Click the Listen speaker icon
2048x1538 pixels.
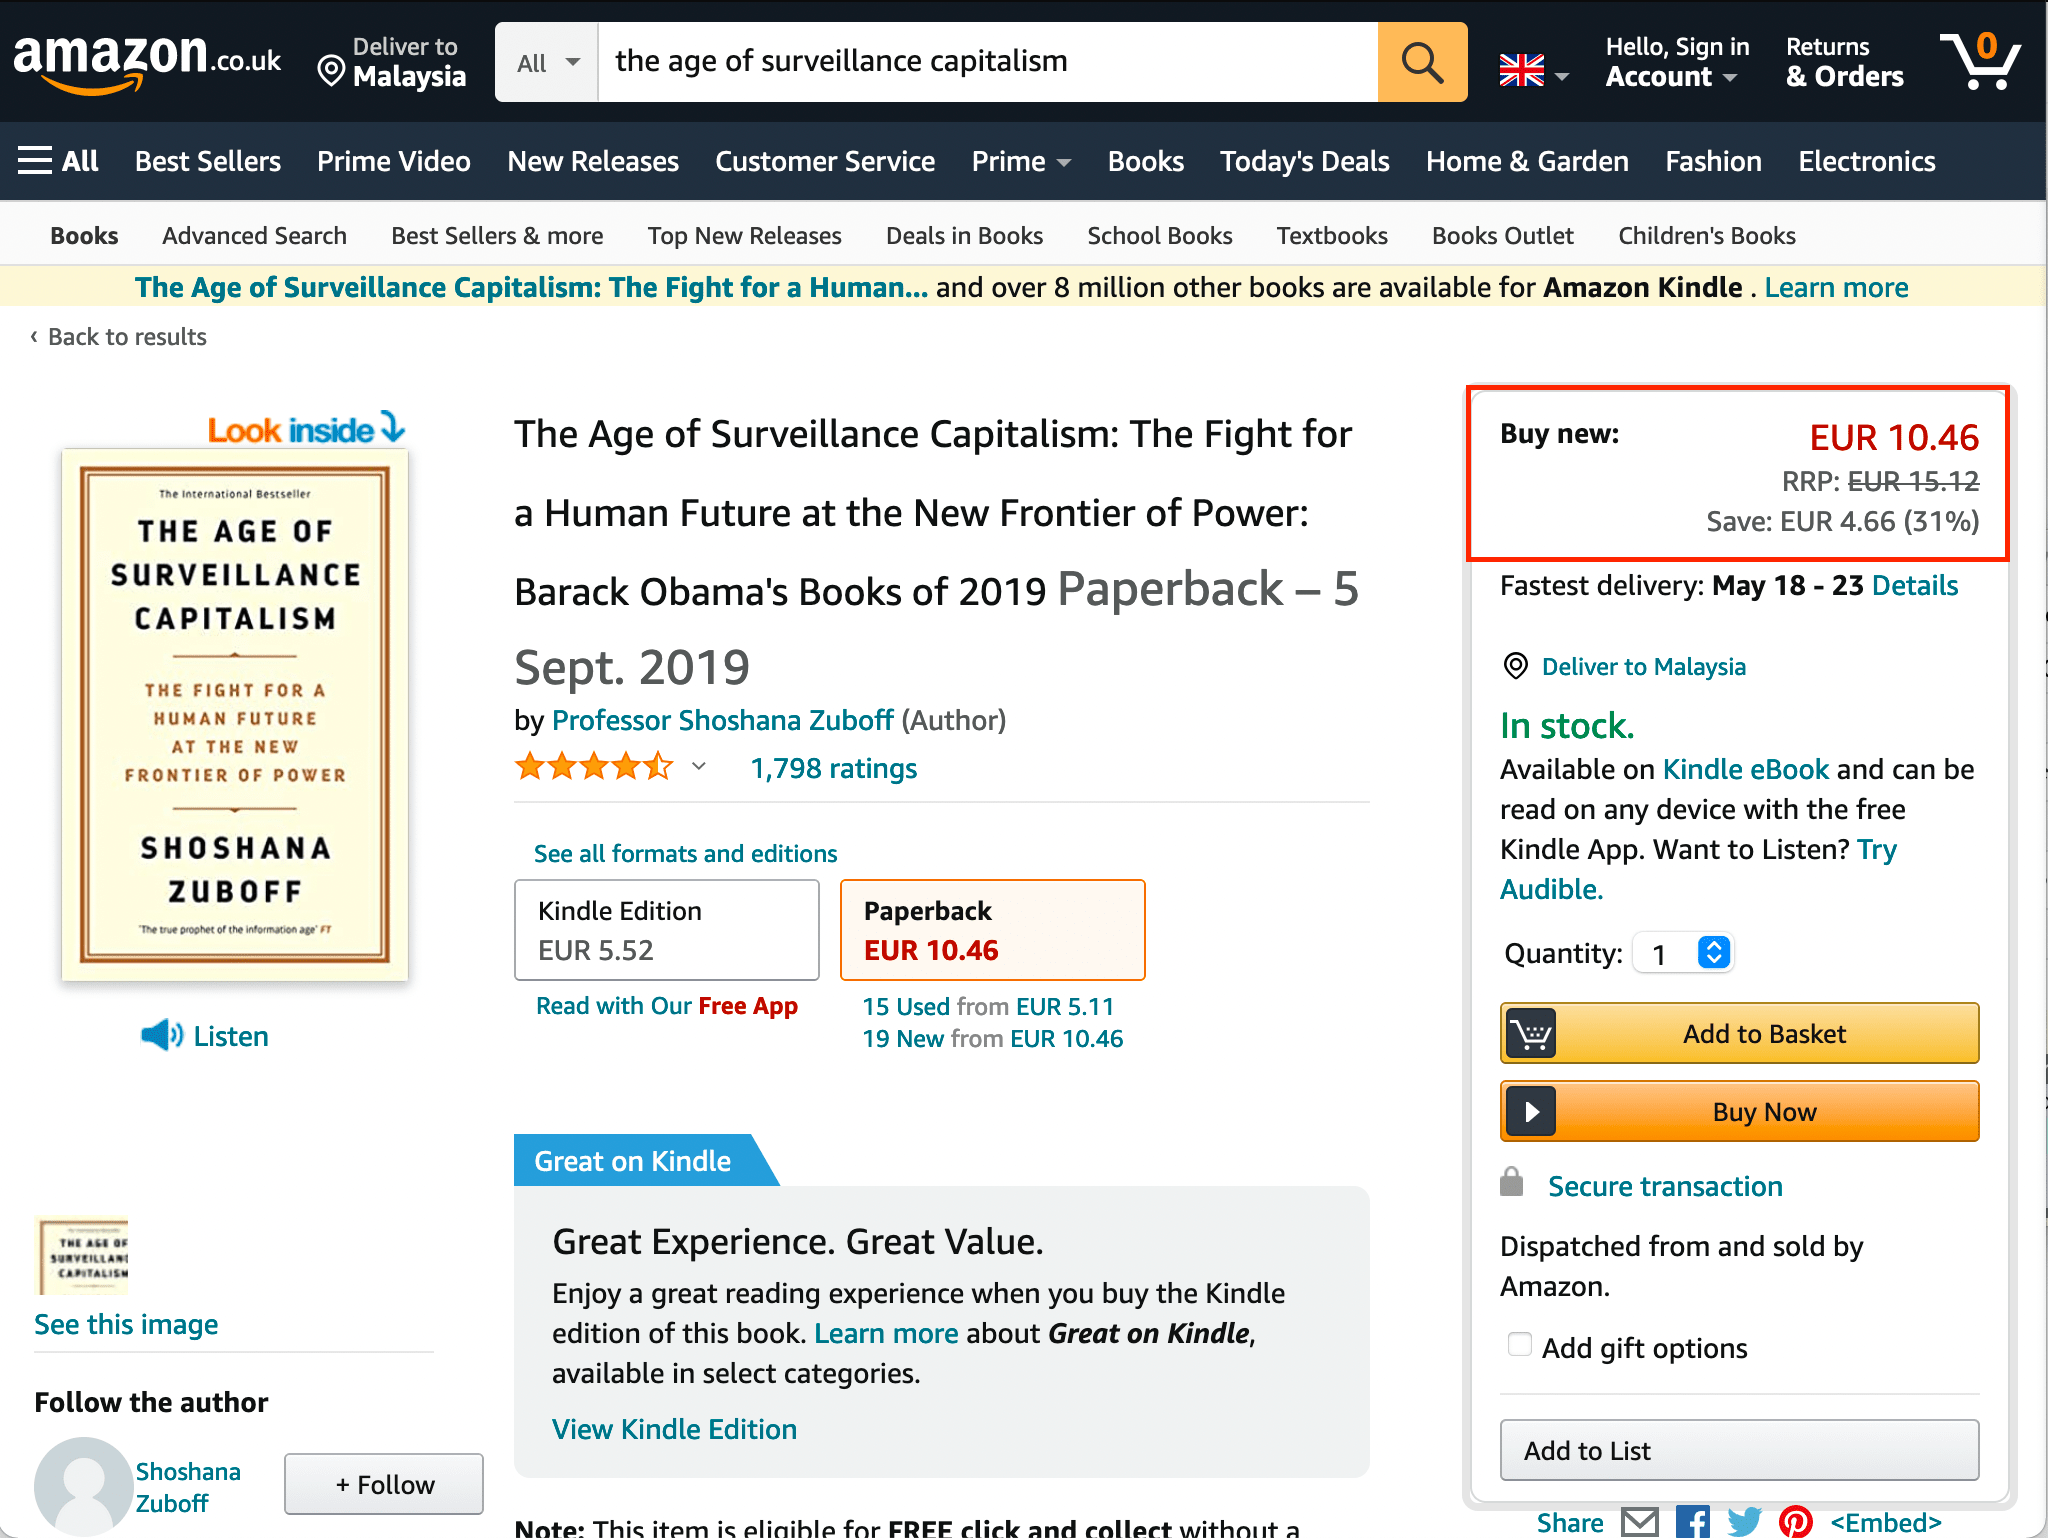point(161,1035)
